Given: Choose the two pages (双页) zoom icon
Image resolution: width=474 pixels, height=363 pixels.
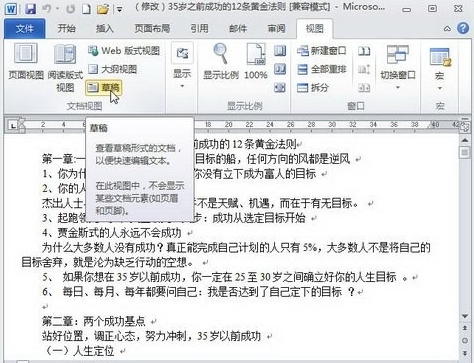Looking at the screenshot, I should pyautogui.click(x=280, y=69).
